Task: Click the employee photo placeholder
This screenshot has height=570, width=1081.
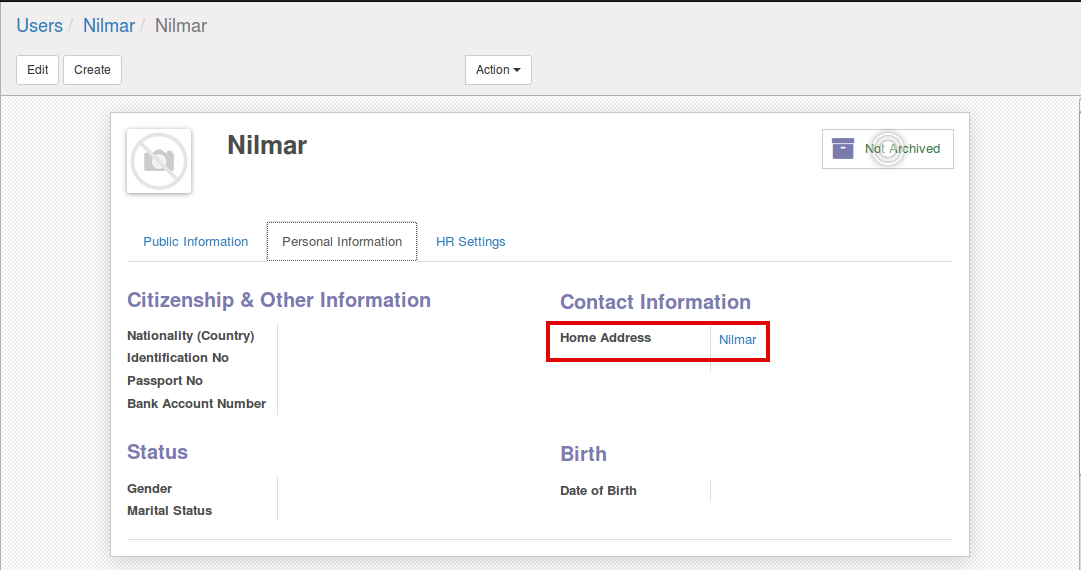Action: 159,160
